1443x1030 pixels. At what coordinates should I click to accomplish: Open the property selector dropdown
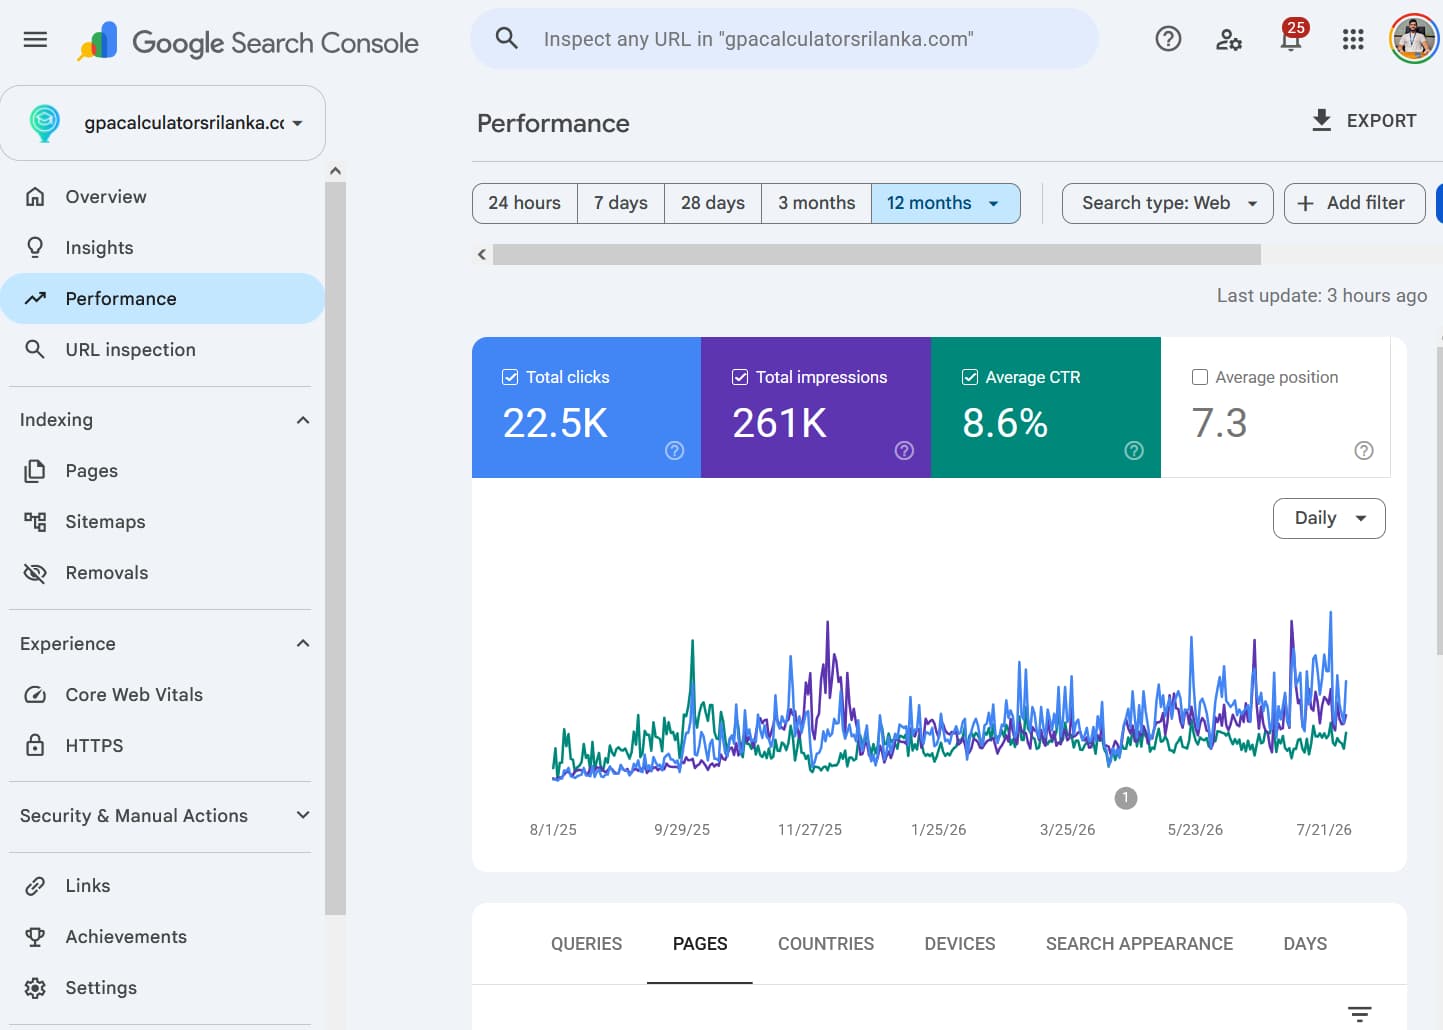[x=163, y=123]
